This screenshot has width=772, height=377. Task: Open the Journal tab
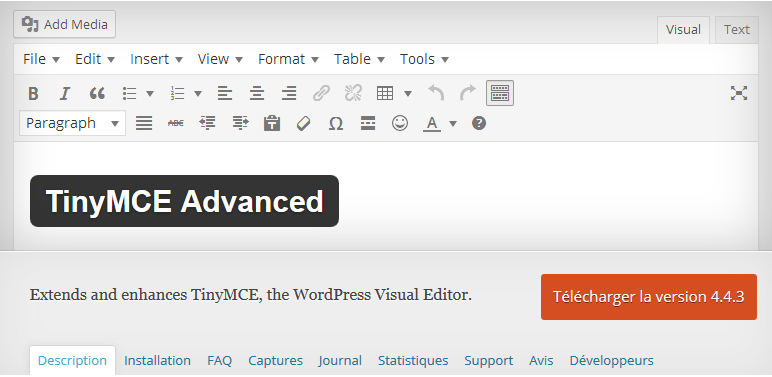(x=340, y=361)
